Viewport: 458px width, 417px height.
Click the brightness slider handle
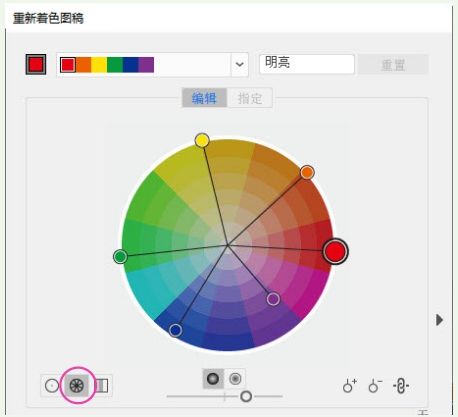(246, 396)
